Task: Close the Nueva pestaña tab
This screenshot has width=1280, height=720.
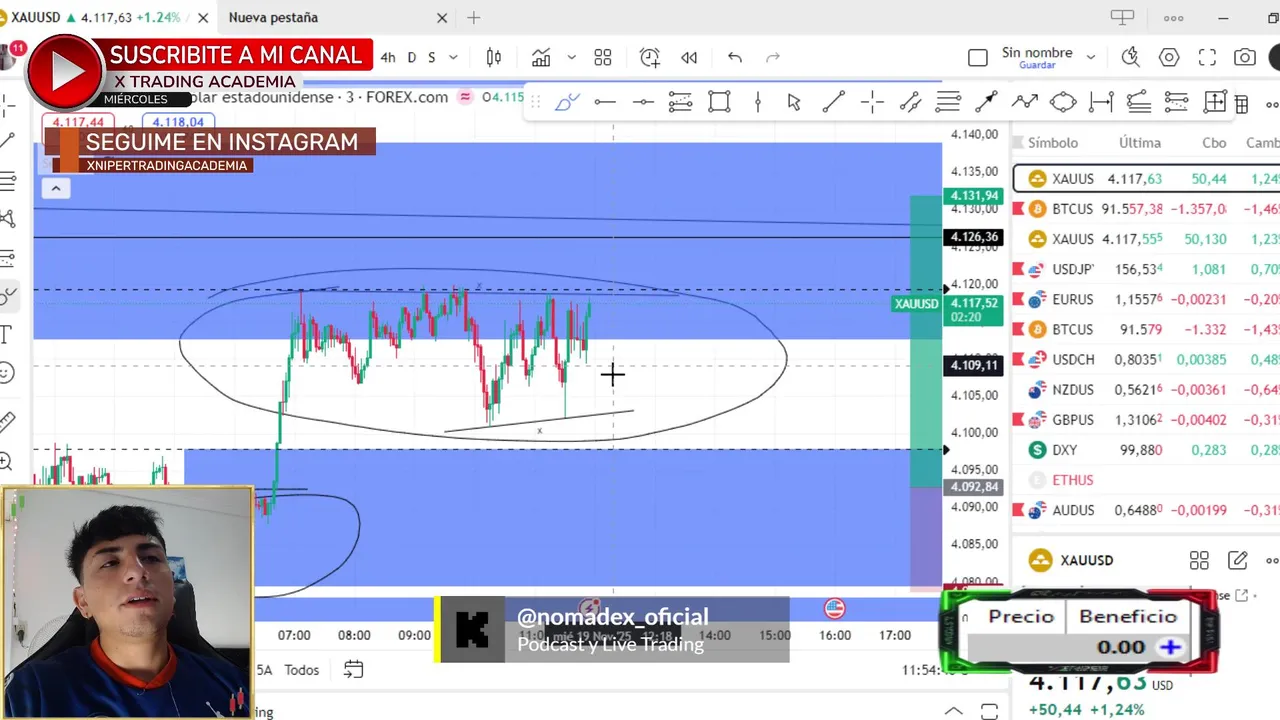Action: 442,17
